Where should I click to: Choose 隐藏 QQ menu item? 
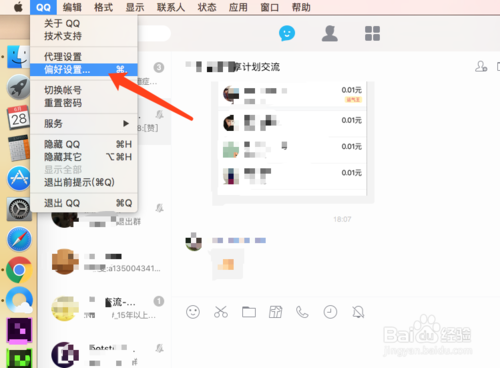coord(84,144)
